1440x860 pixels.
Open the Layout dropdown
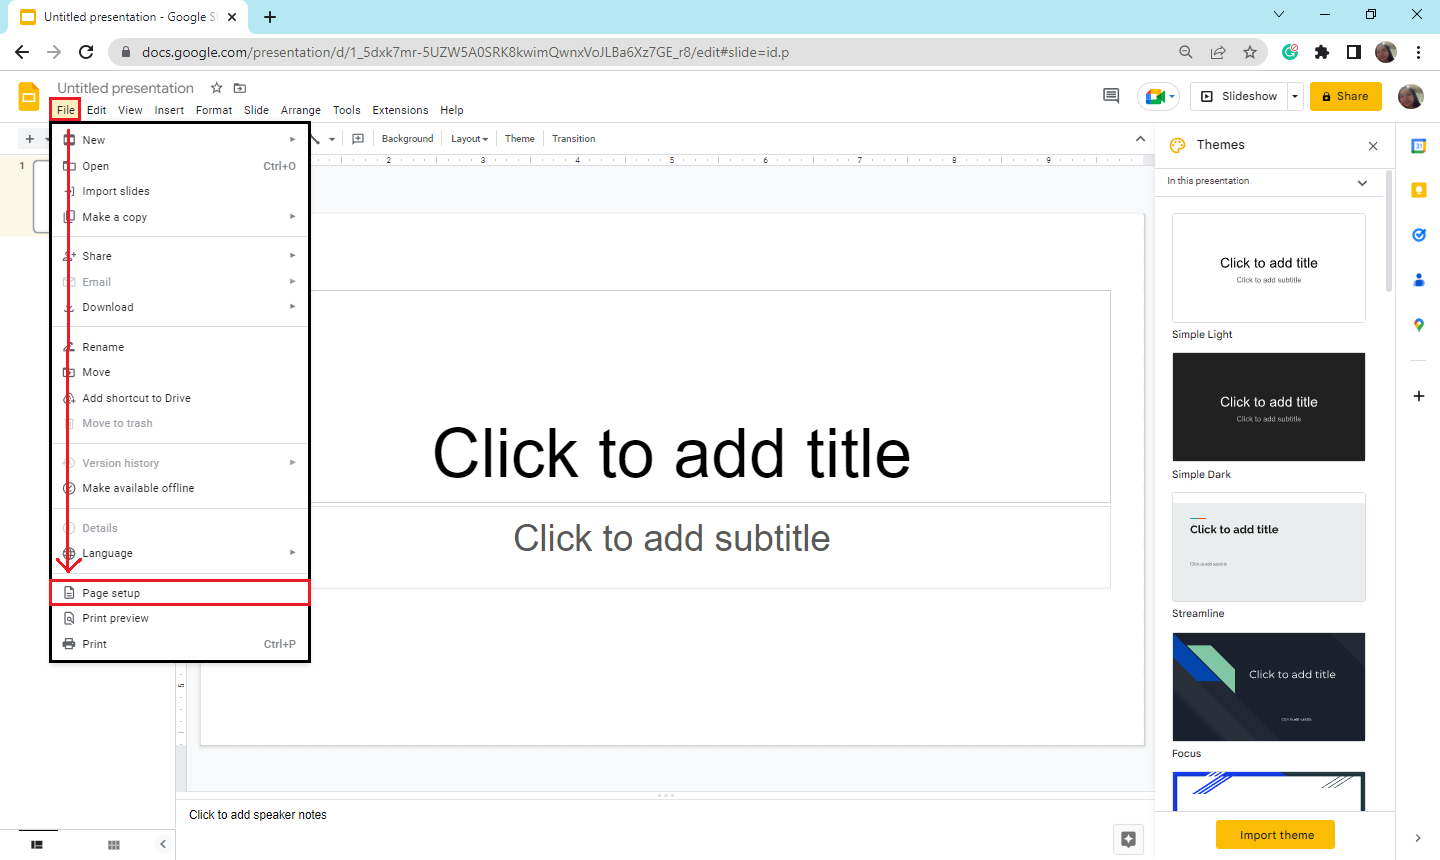tap(469, 138)
